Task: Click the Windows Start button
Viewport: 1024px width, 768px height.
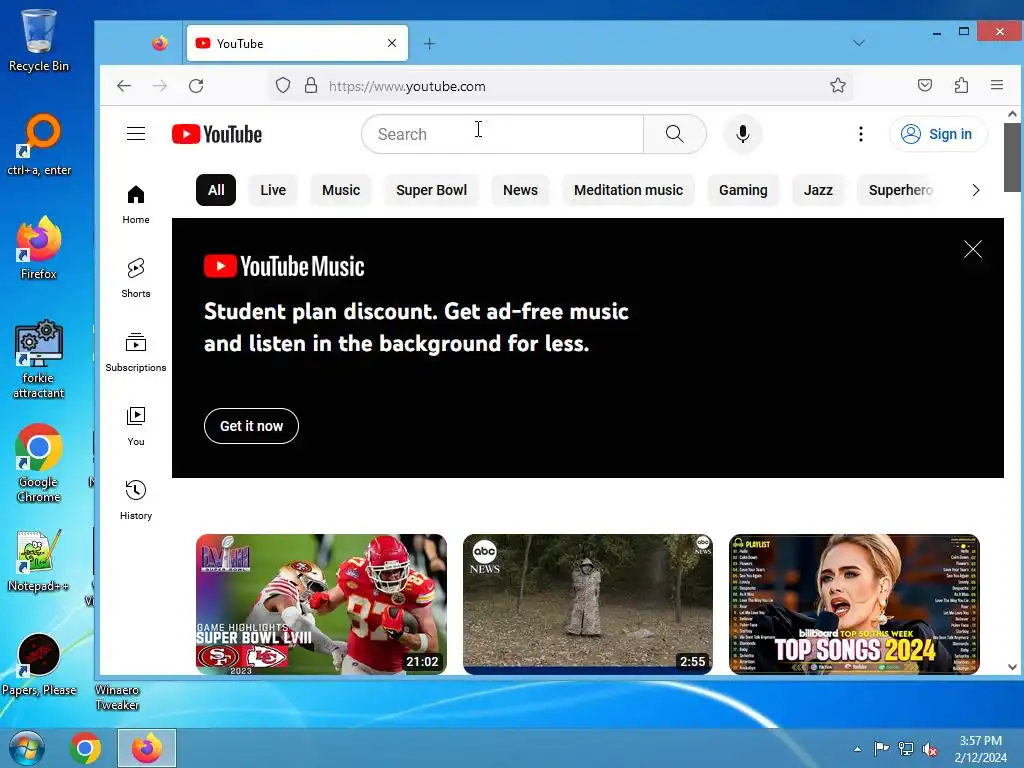Action: point(26,748)
